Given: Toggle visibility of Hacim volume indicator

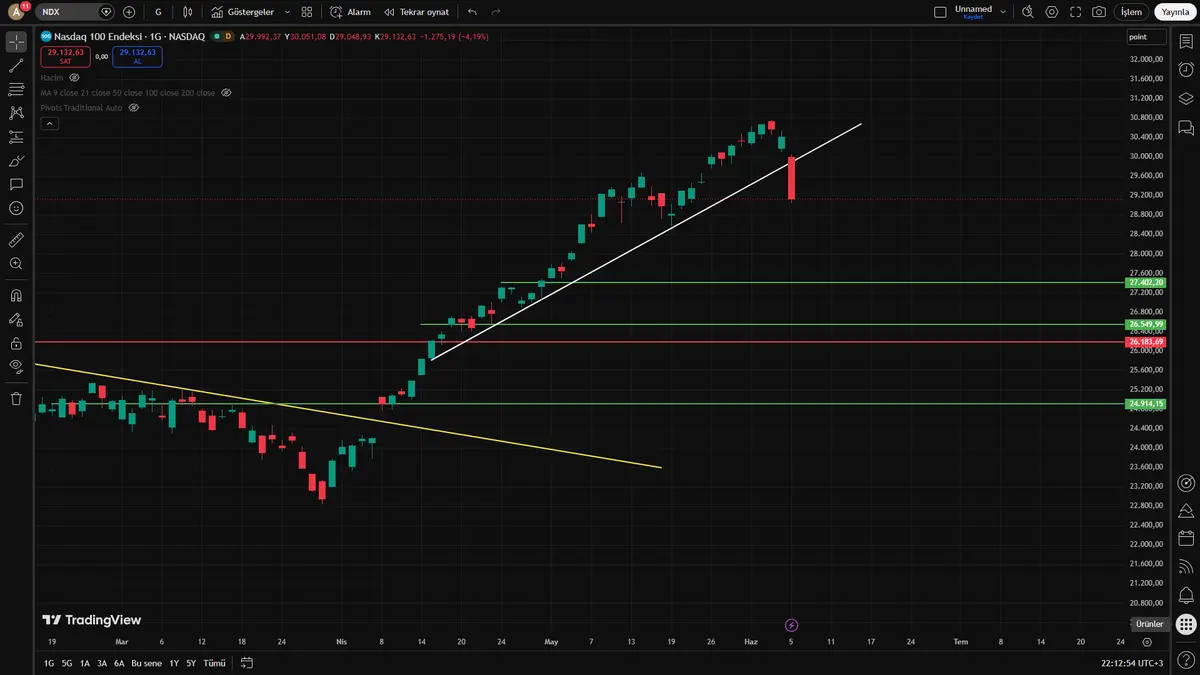Looking at the screenshot, I should (x=74, y=77).
